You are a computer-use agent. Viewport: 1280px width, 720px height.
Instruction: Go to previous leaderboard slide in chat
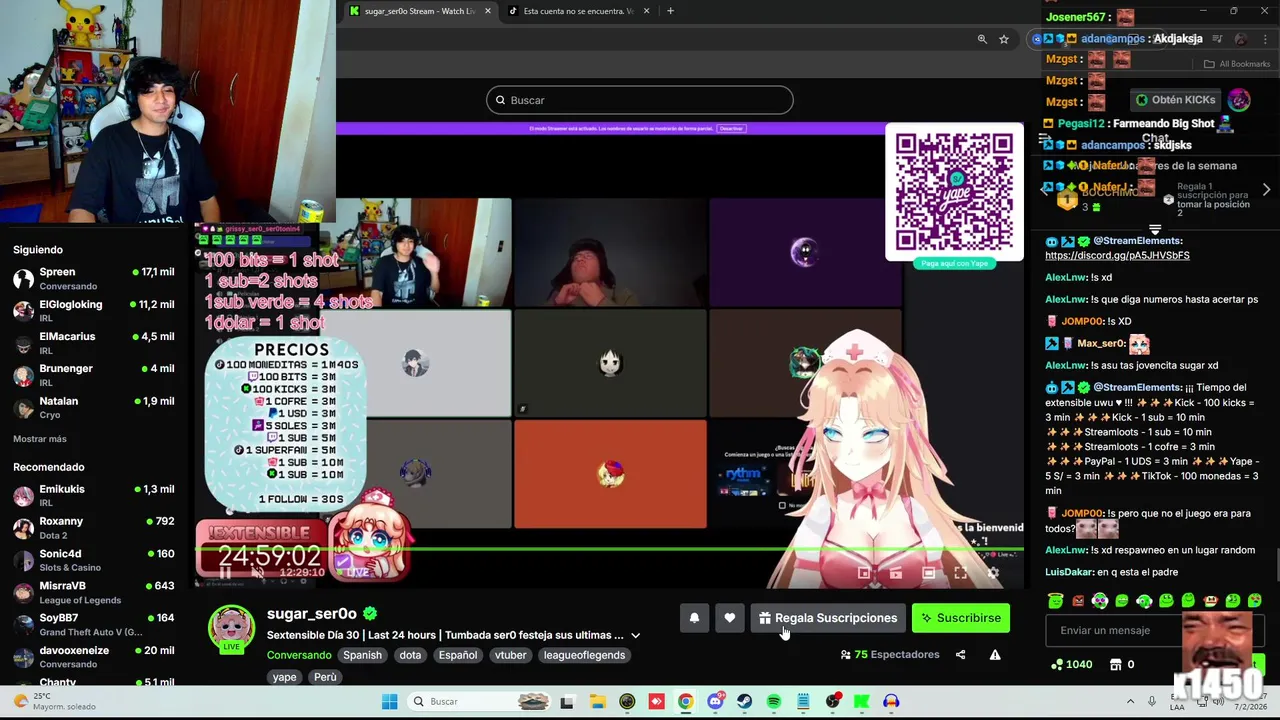click(1046, 189)
